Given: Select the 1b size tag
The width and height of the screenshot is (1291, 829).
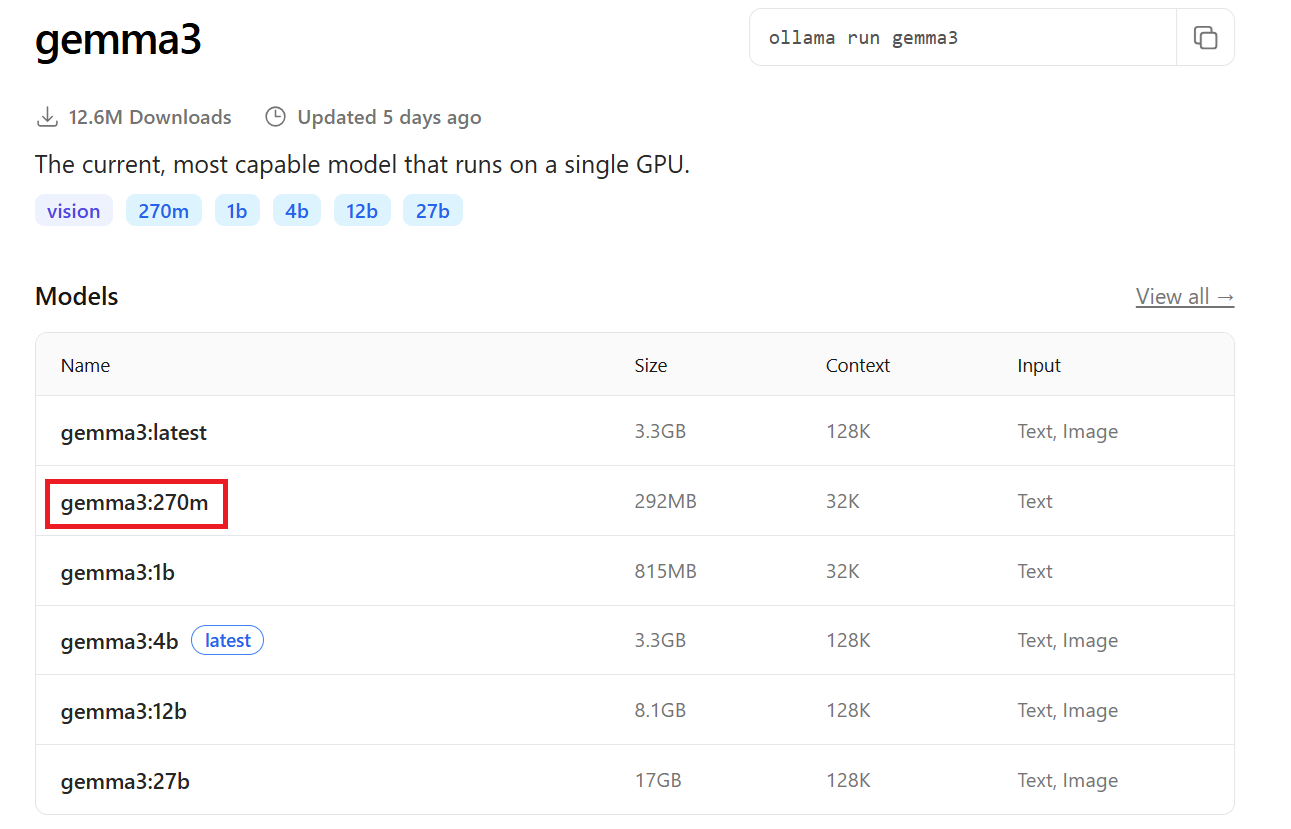Looking at the screenshot, I should coord(237,211).
